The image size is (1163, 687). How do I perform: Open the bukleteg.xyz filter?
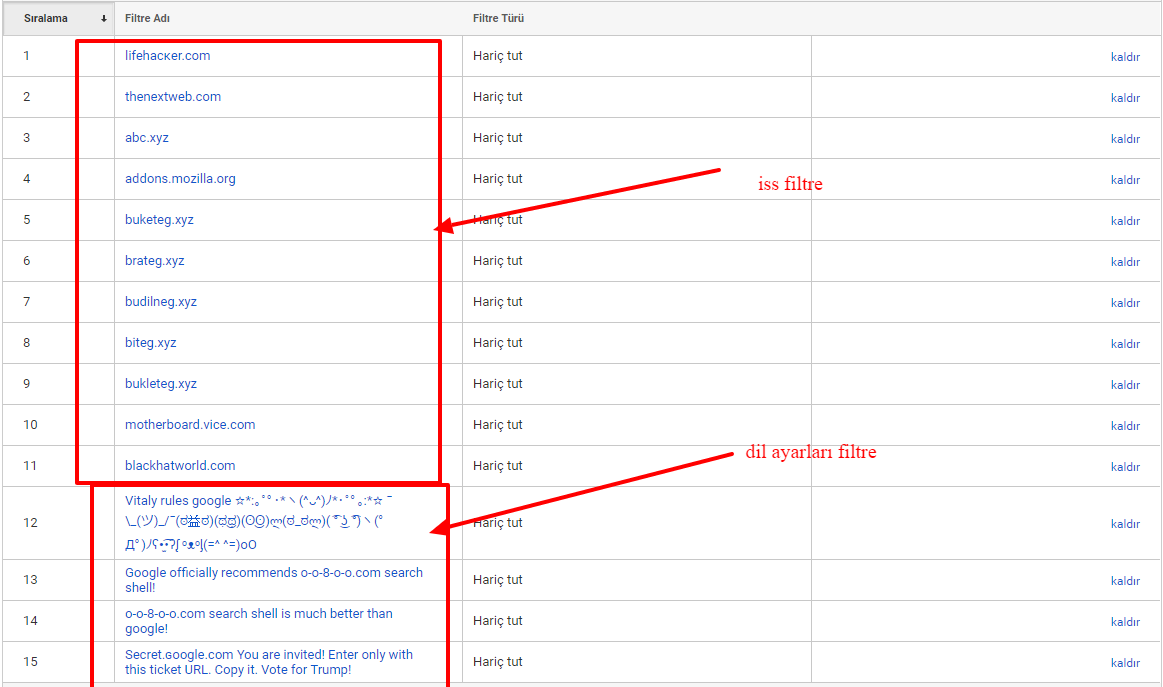point(161,384)
